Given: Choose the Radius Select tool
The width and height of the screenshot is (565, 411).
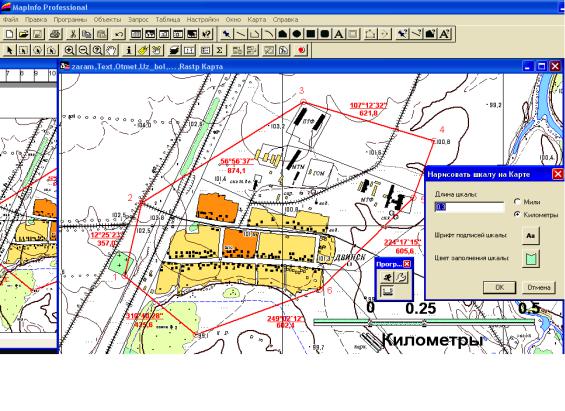Looking at the screenshot, I should click(x=38, y=50).
